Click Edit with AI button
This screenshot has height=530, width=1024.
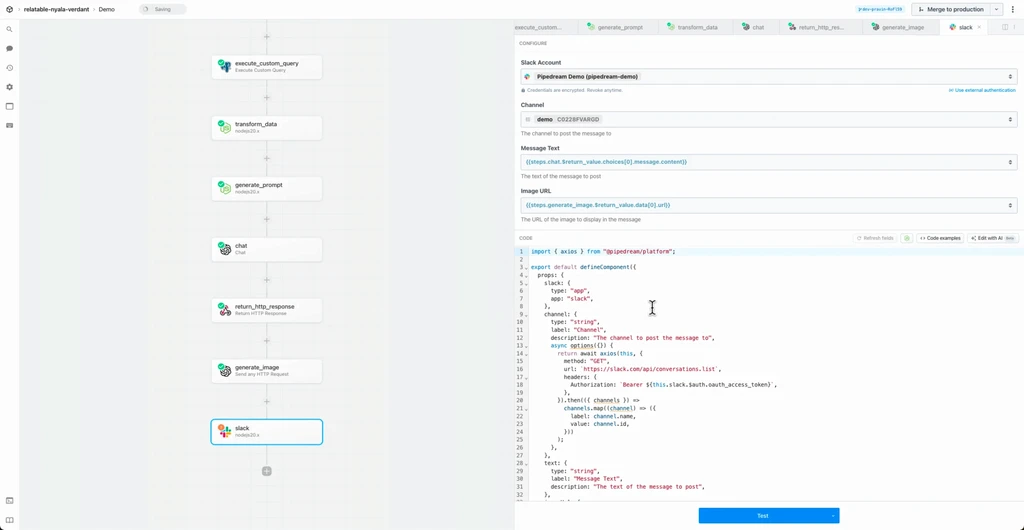(x=993, y=238)
